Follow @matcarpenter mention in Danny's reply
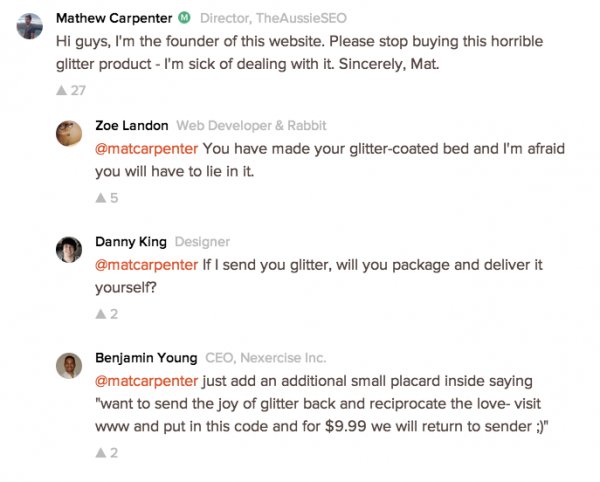 coord(147,265)
